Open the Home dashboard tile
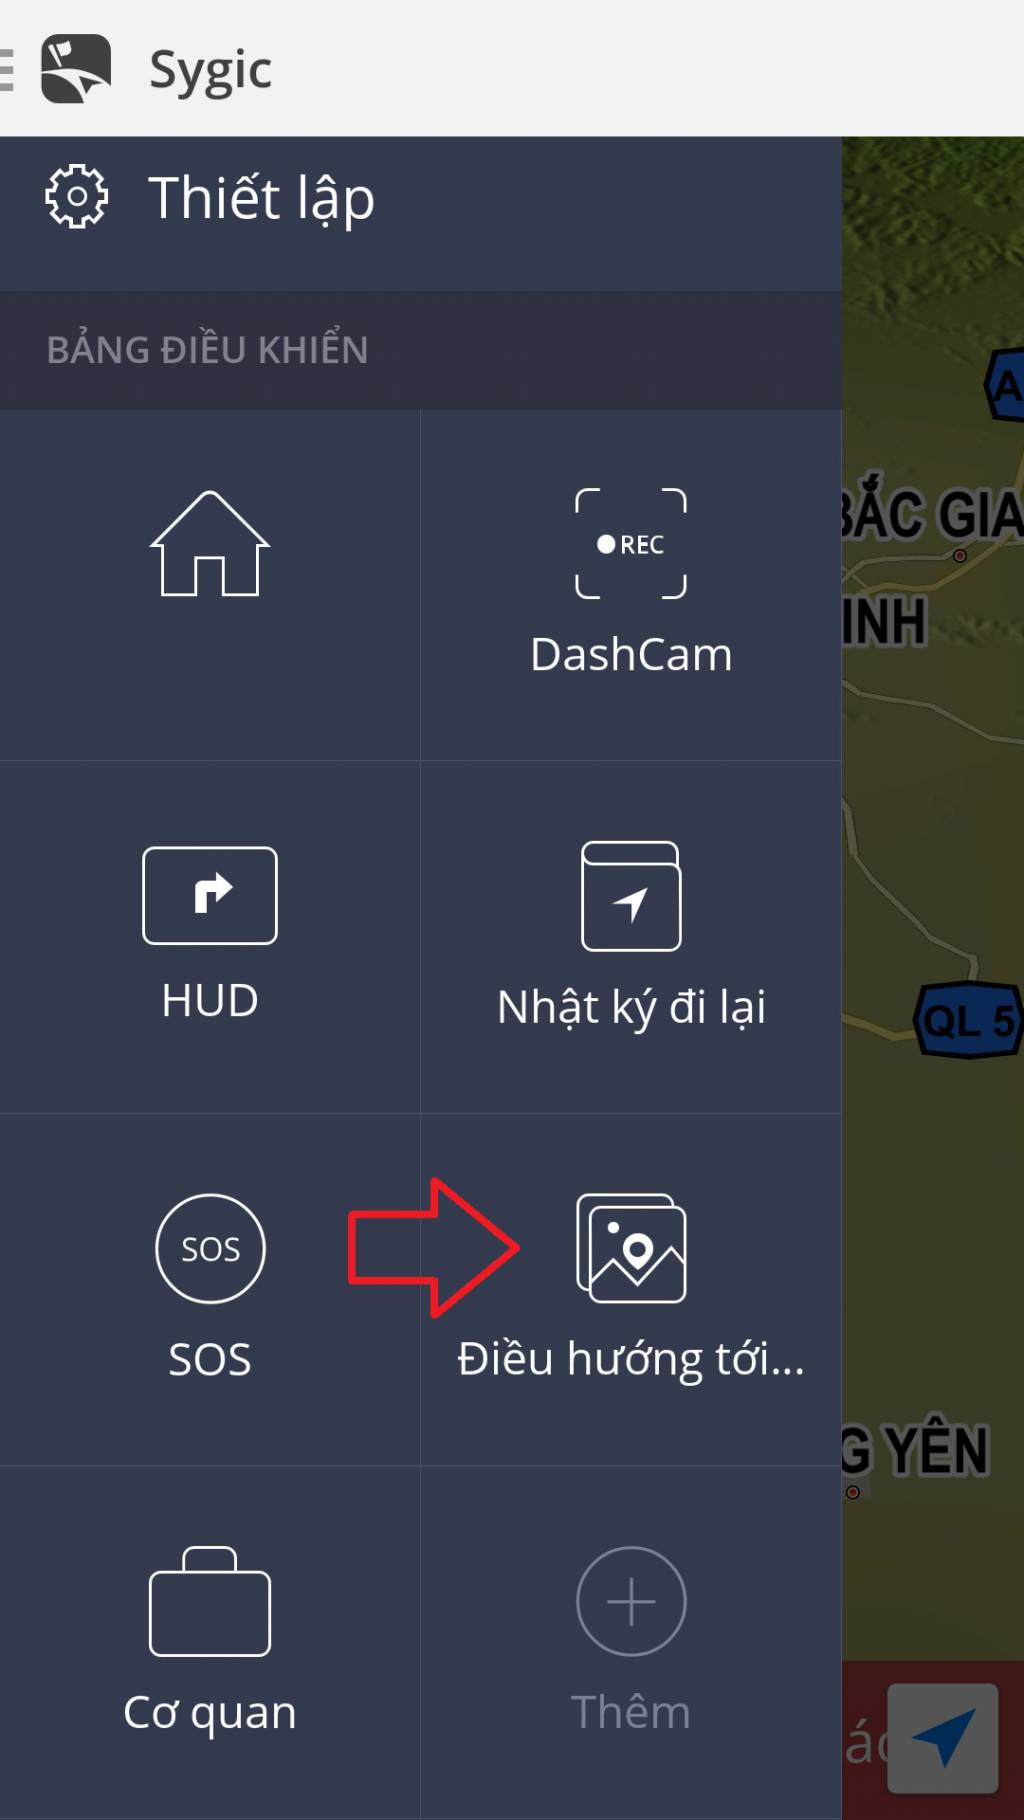The height and width of the screenshot is (1820, 1024). (x=210, y=585)
